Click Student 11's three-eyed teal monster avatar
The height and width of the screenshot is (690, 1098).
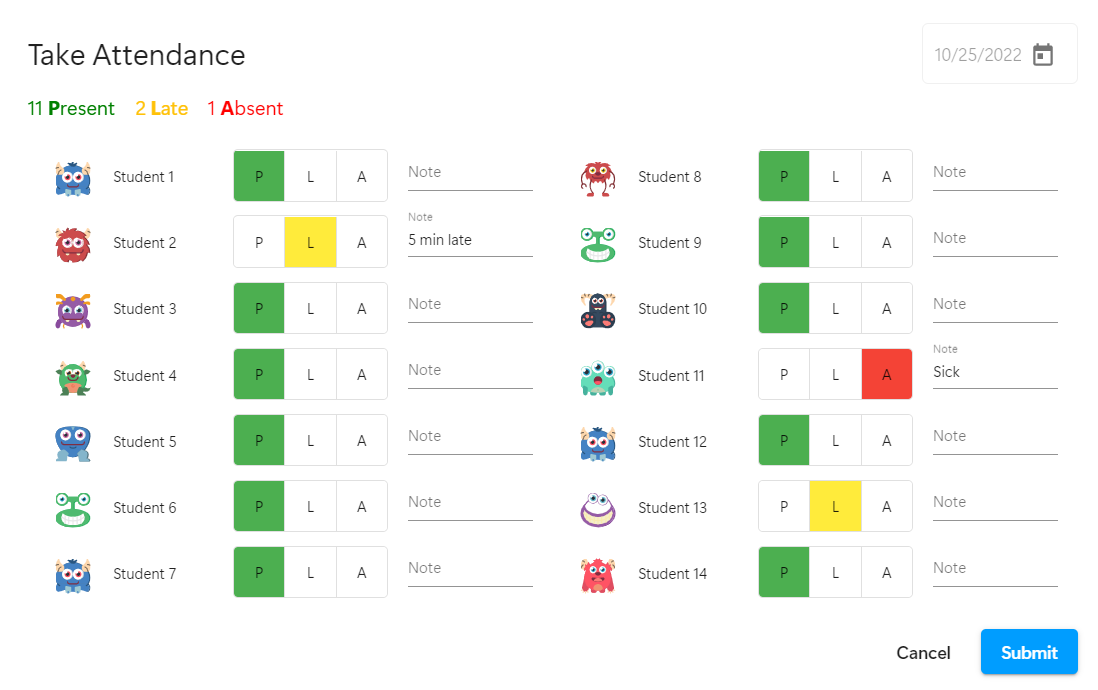(x=598, y=376)
